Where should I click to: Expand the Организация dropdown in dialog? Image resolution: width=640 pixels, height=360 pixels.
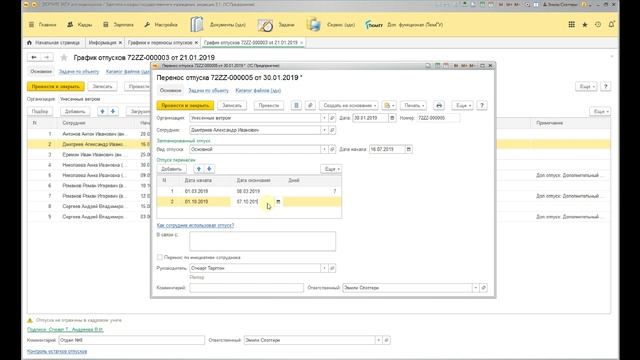click(x=324, y=118)
